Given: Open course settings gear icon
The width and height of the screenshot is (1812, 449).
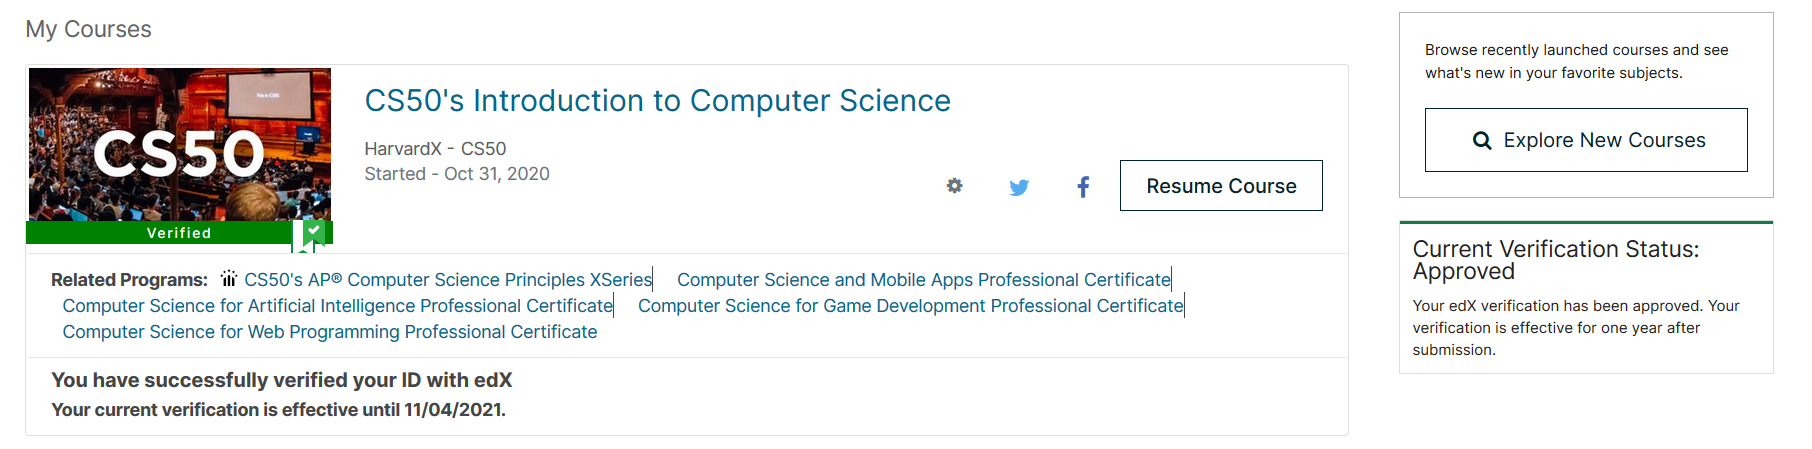Looking at the screenshot, I should pyautogui.click(x=955, y=185).
